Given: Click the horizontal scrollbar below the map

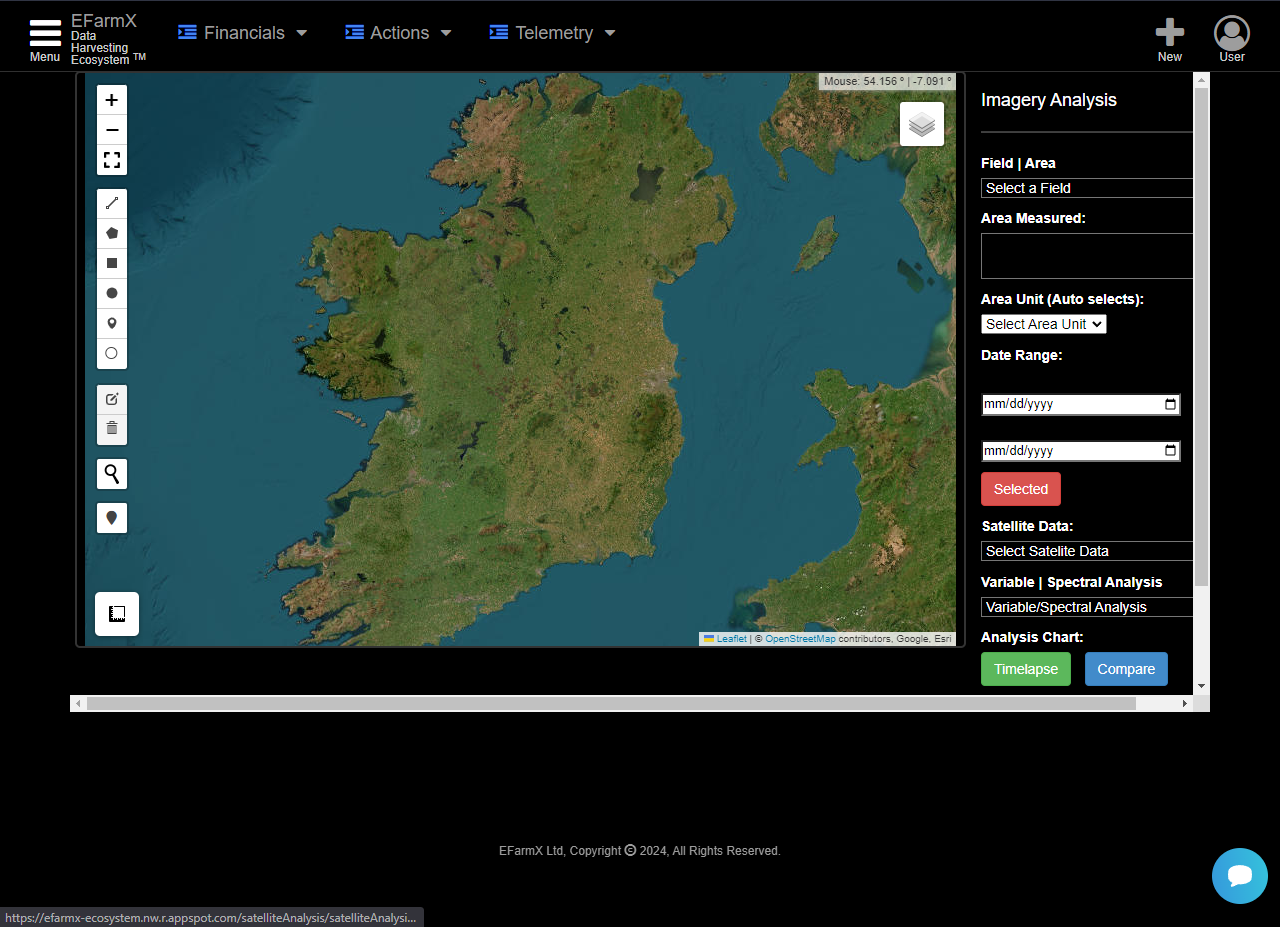Looking at the screenshot, I should tap(610, 704).
